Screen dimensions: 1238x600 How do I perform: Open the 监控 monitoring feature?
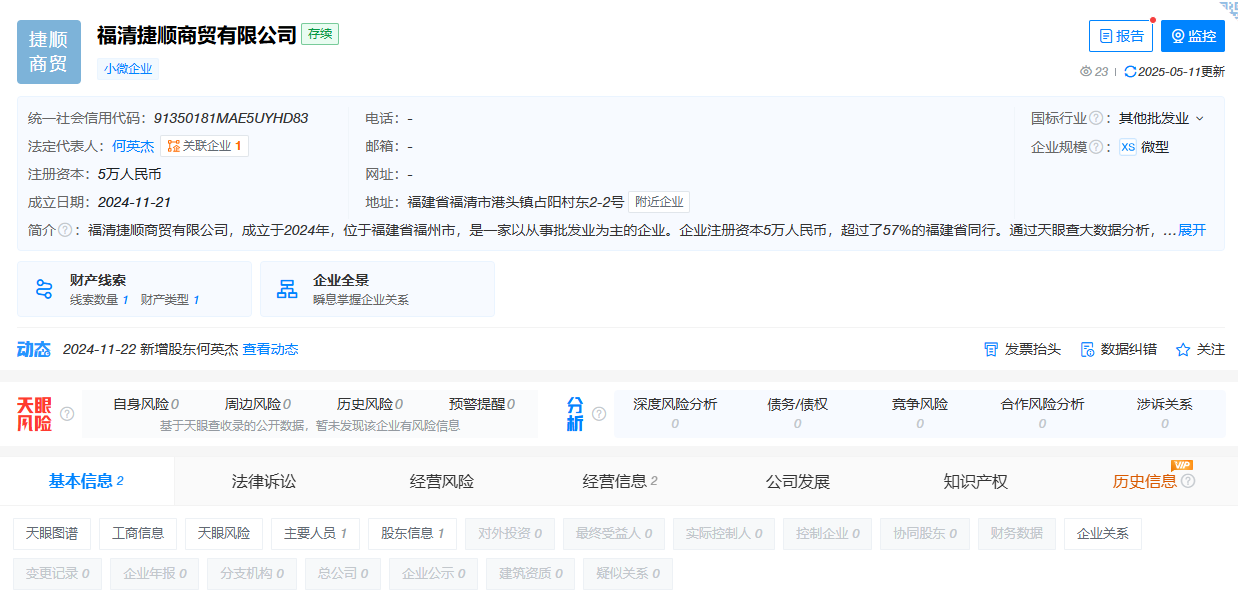point(1193,35)
